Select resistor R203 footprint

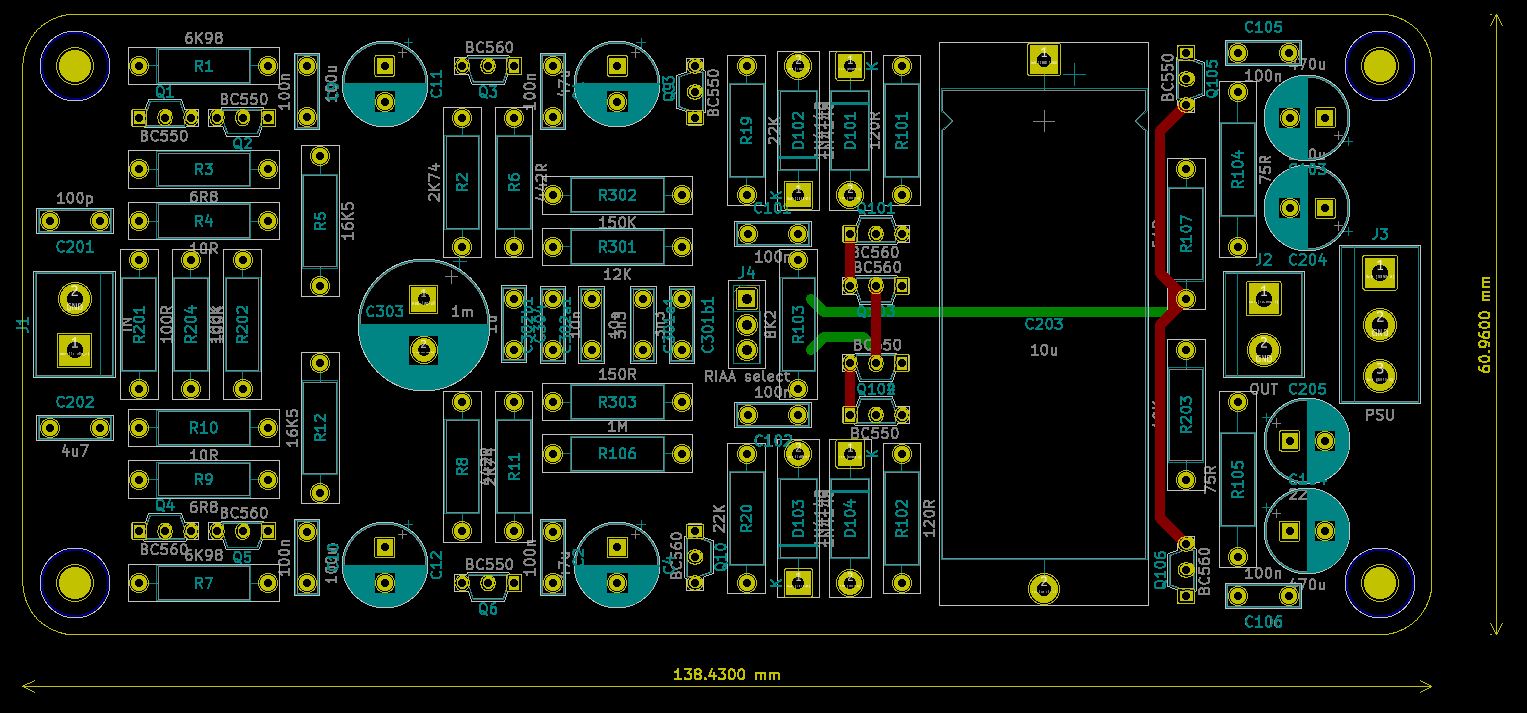[x=1186, y=415]
